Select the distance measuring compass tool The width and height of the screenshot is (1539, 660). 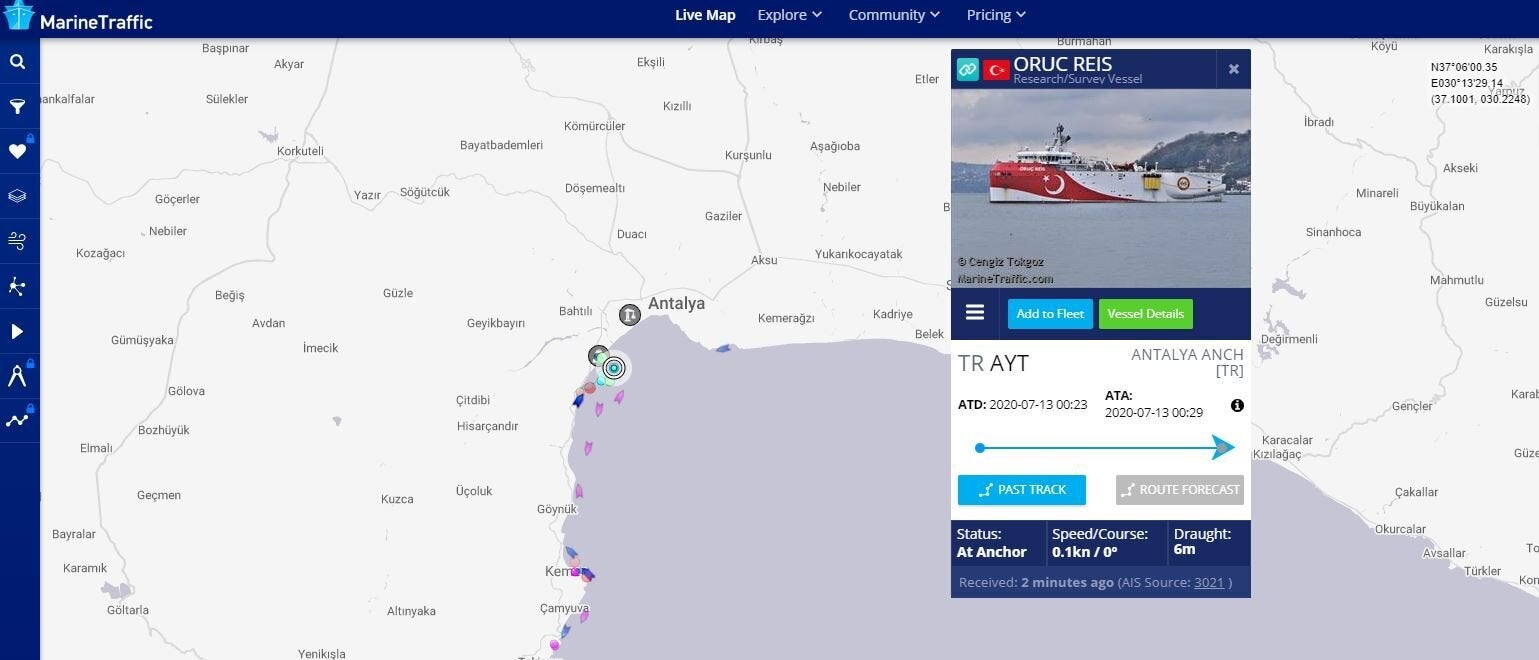(x=17, y=376)
